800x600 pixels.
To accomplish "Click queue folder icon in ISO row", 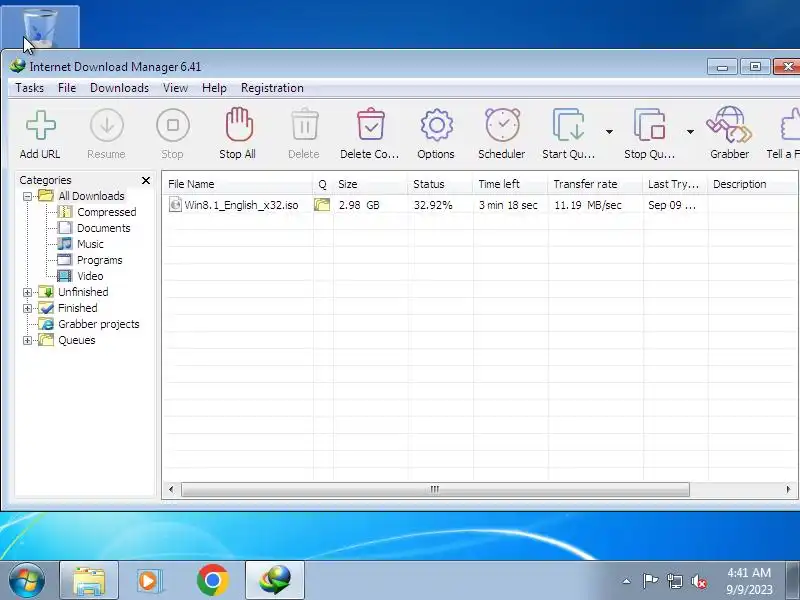I will [x=322, y=205].
